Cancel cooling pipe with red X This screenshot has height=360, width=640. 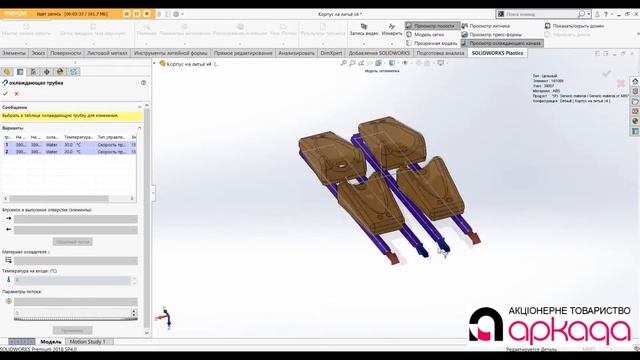[x=16, y=93]
